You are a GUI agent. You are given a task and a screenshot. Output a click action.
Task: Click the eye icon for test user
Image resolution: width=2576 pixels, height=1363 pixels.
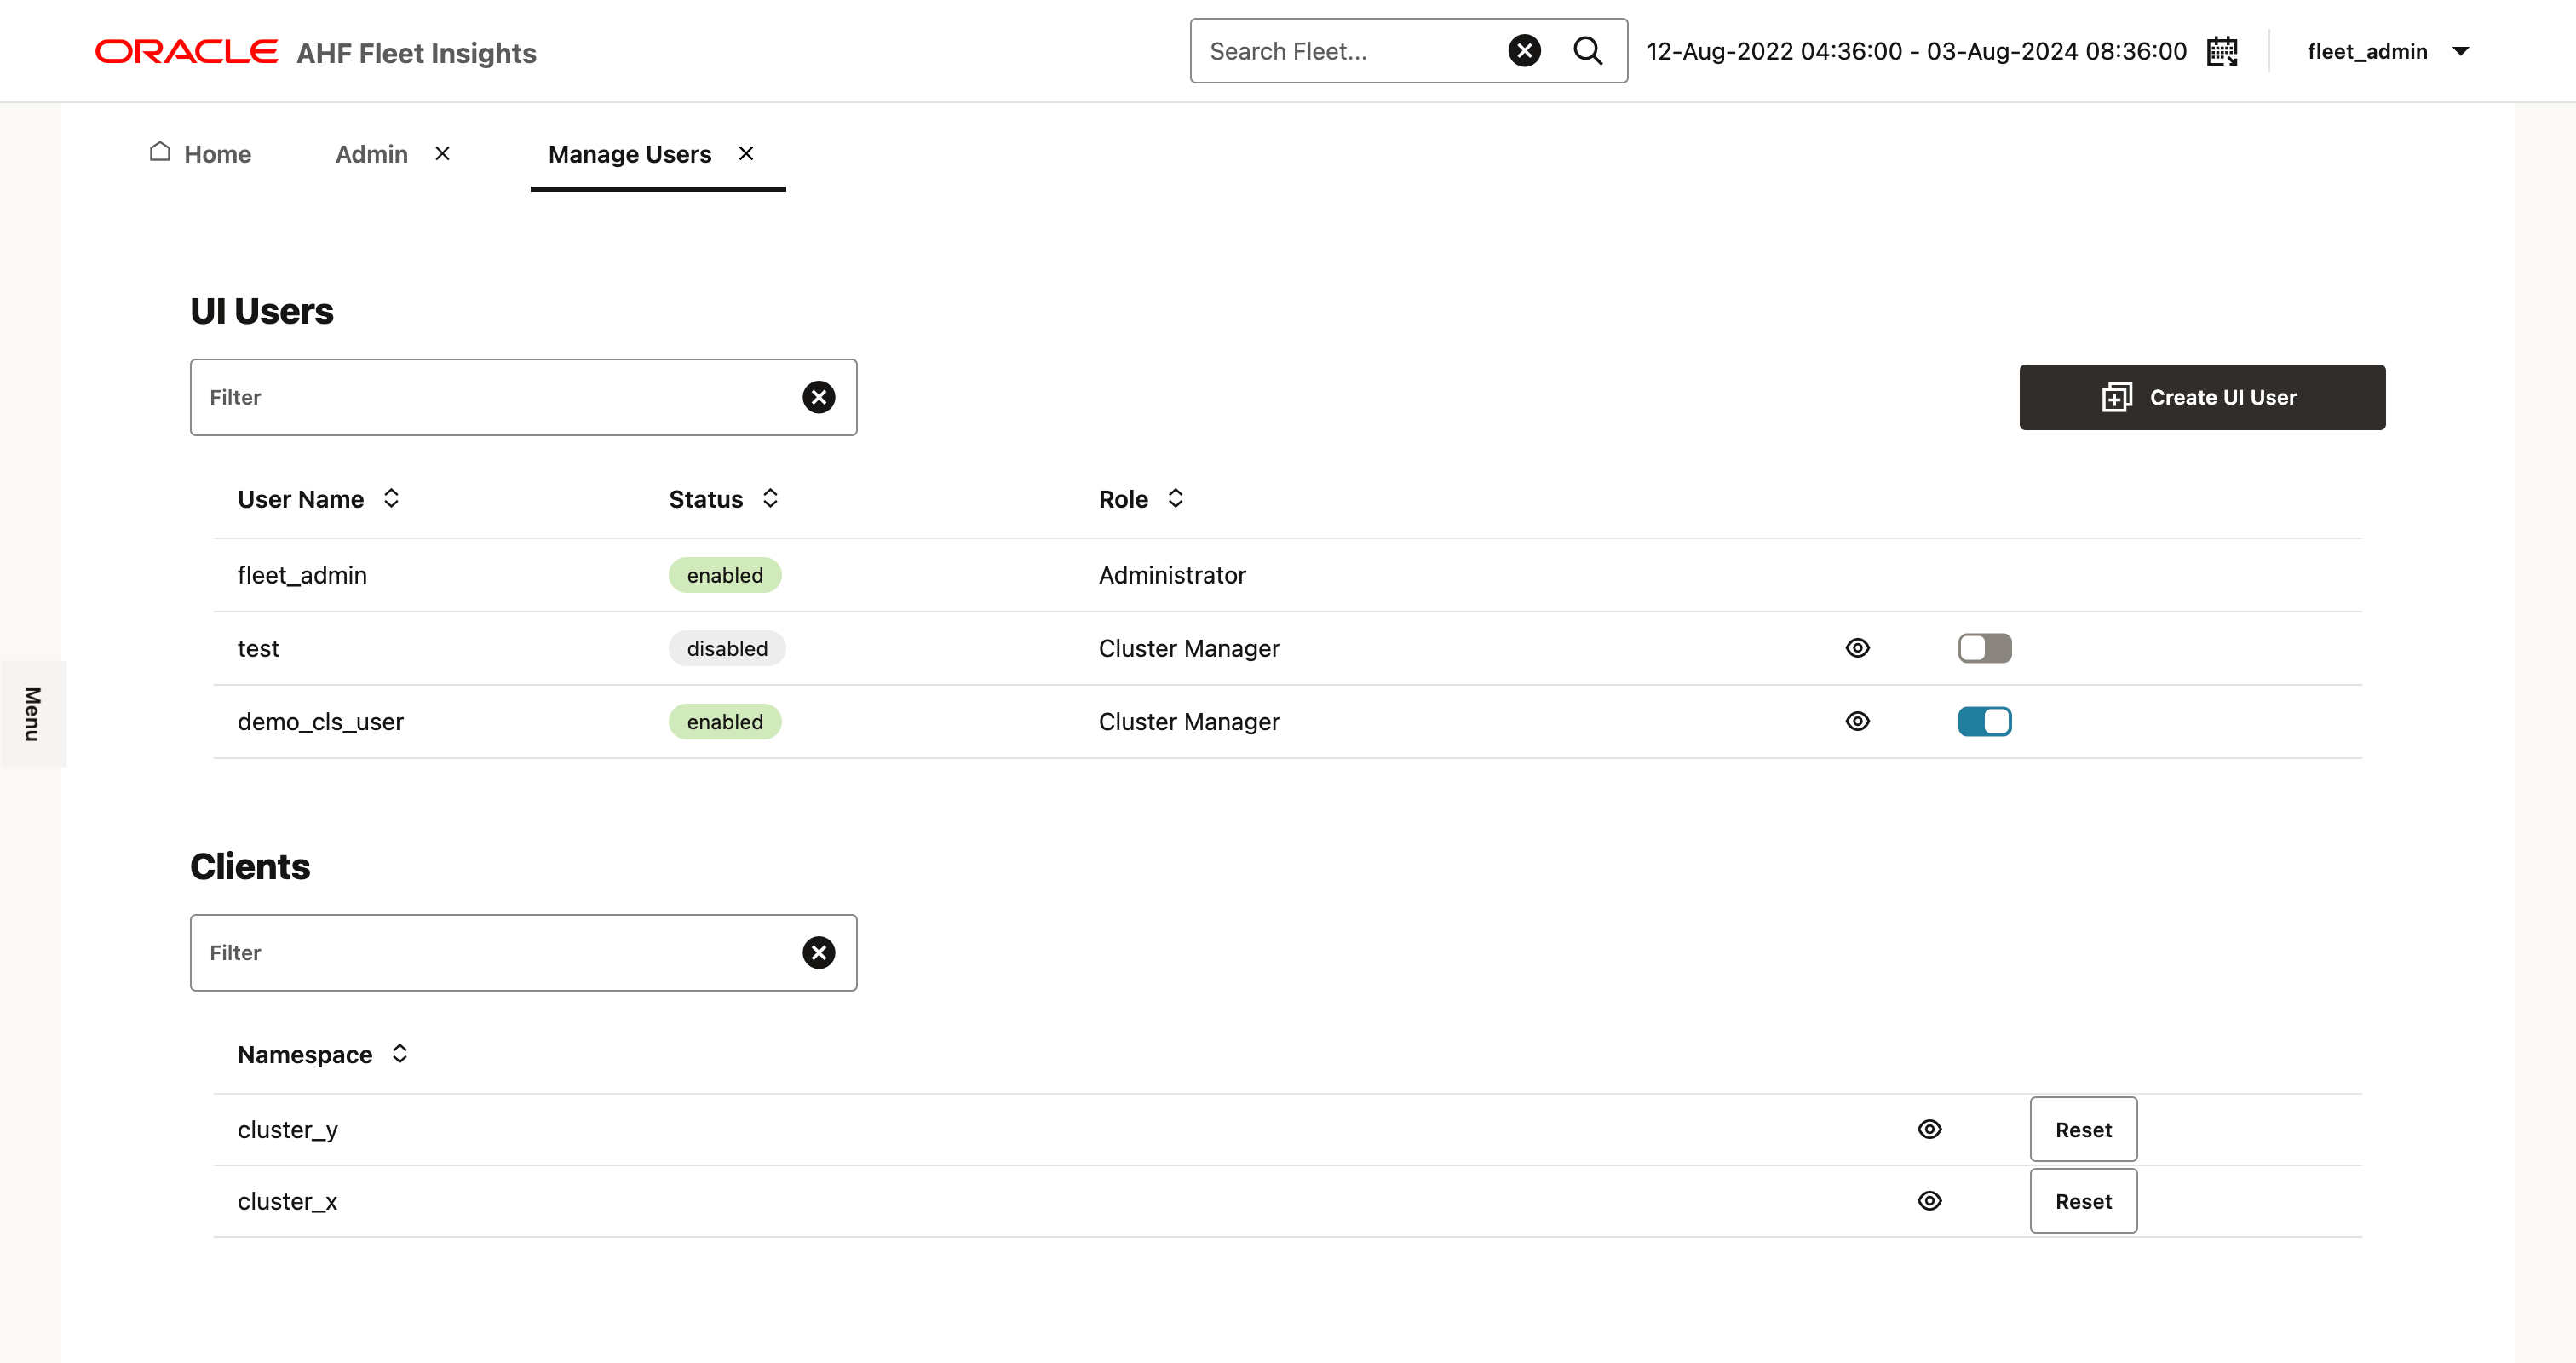[x=1857, y=648]
